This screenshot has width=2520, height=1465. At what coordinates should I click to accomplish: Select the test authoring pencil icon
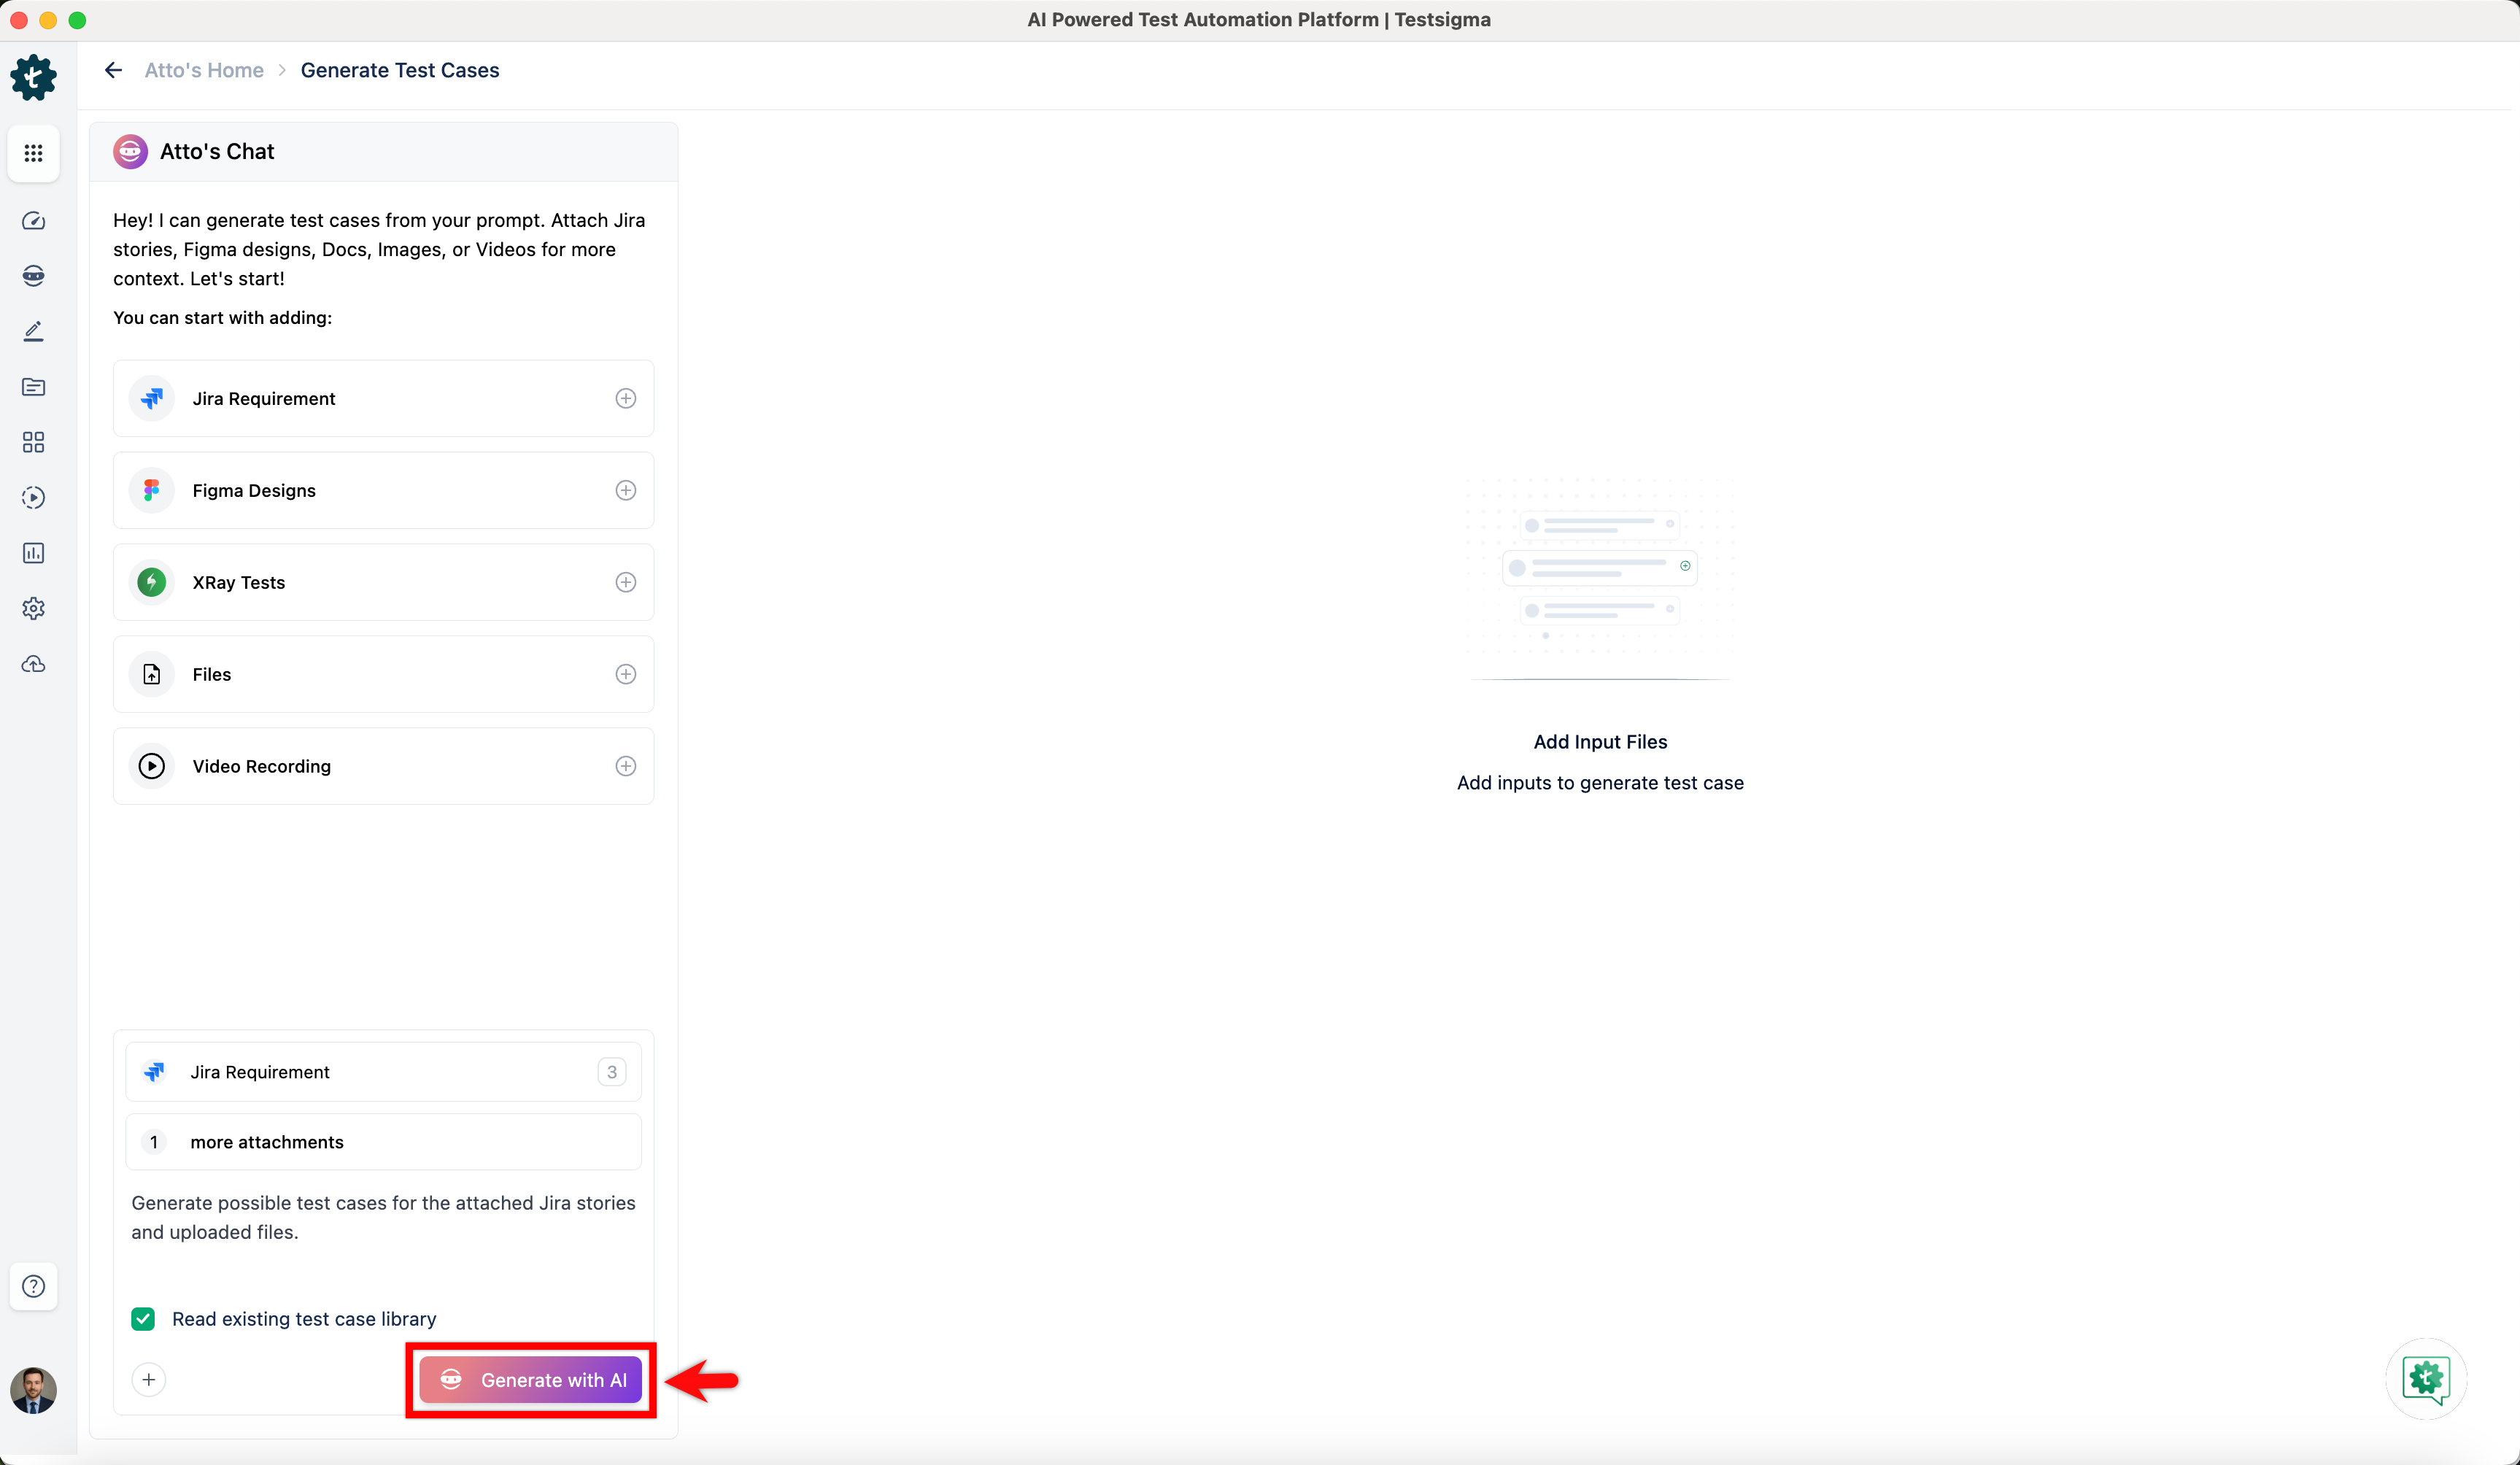click(x=33, y=331)
